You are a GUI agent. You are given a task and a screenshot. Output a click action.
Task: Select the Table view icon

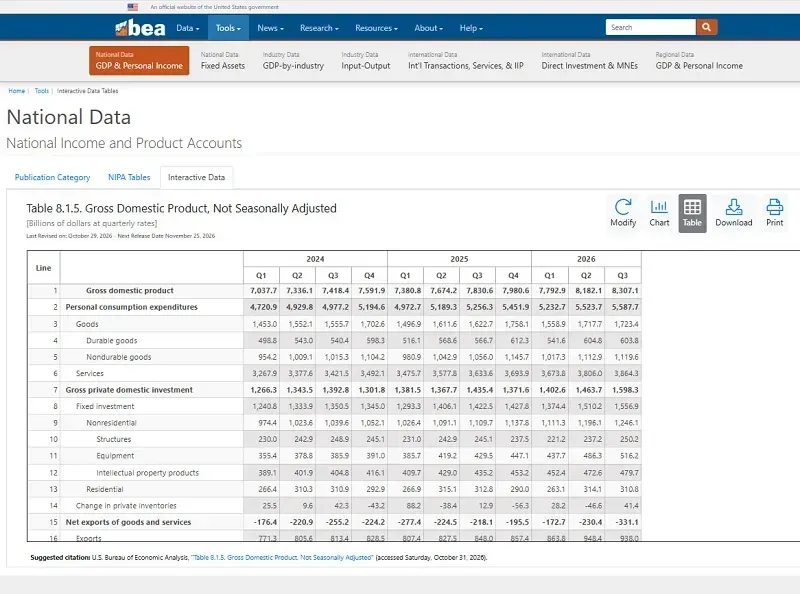click(692, 207)
